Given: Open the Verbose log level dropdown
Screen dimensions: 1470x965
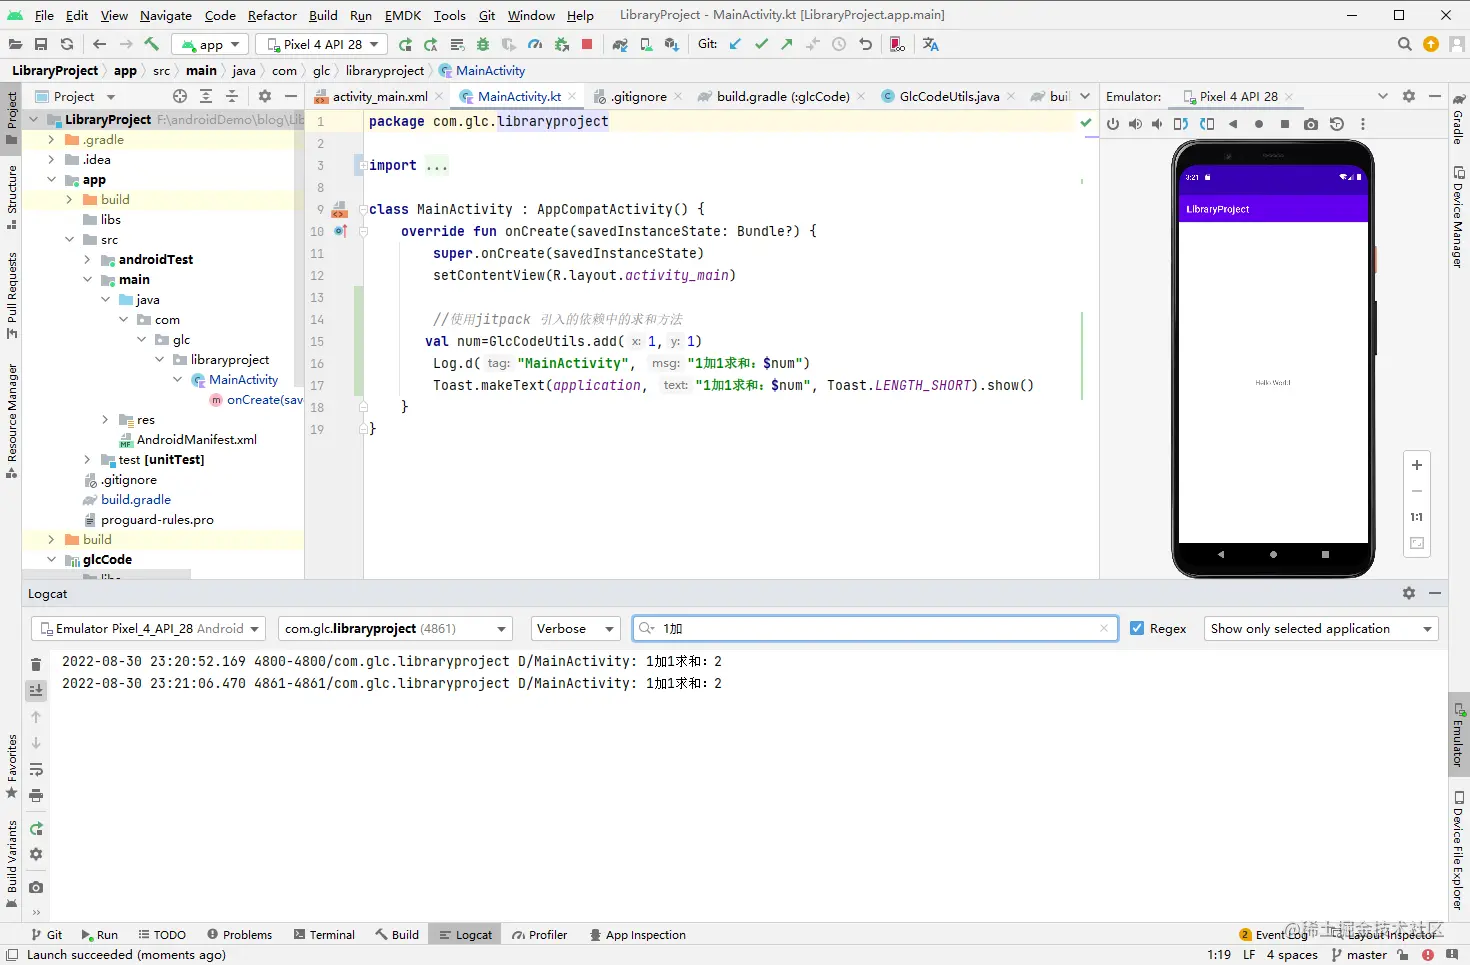Looking at the screenshot, I should [575, 629].
